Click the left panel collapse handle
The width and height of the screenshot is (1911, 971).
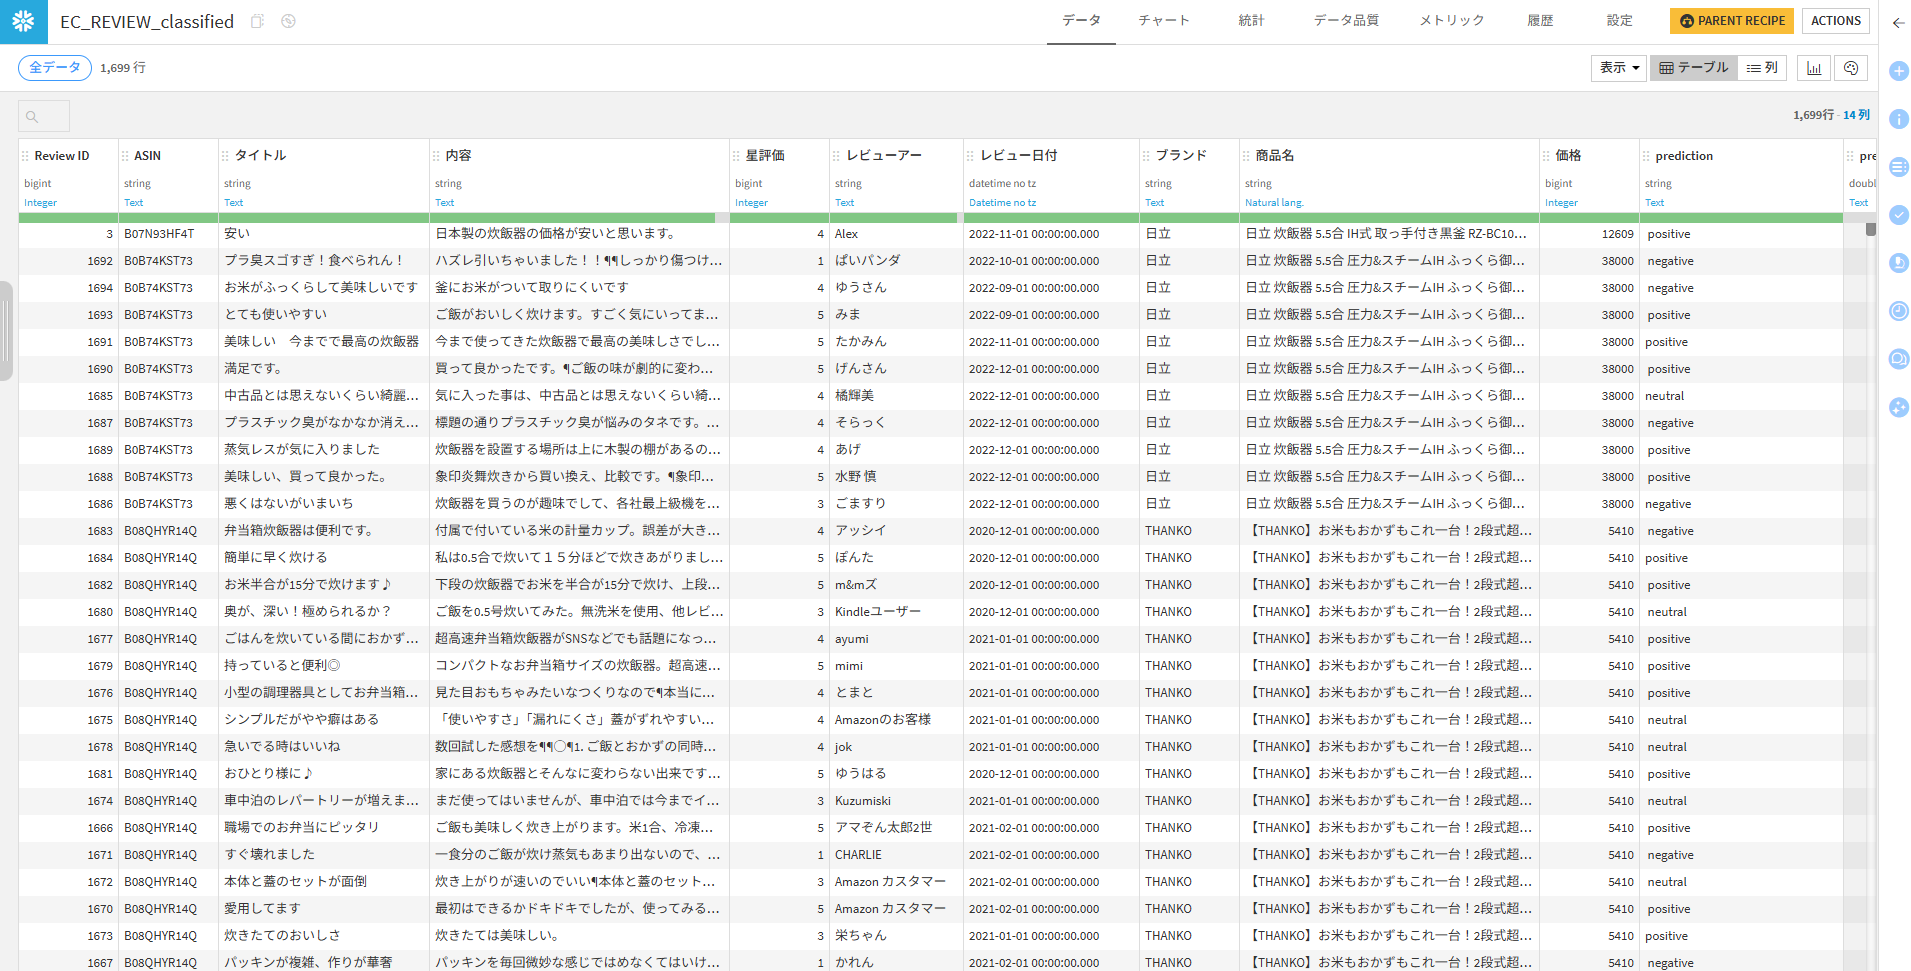6,331
